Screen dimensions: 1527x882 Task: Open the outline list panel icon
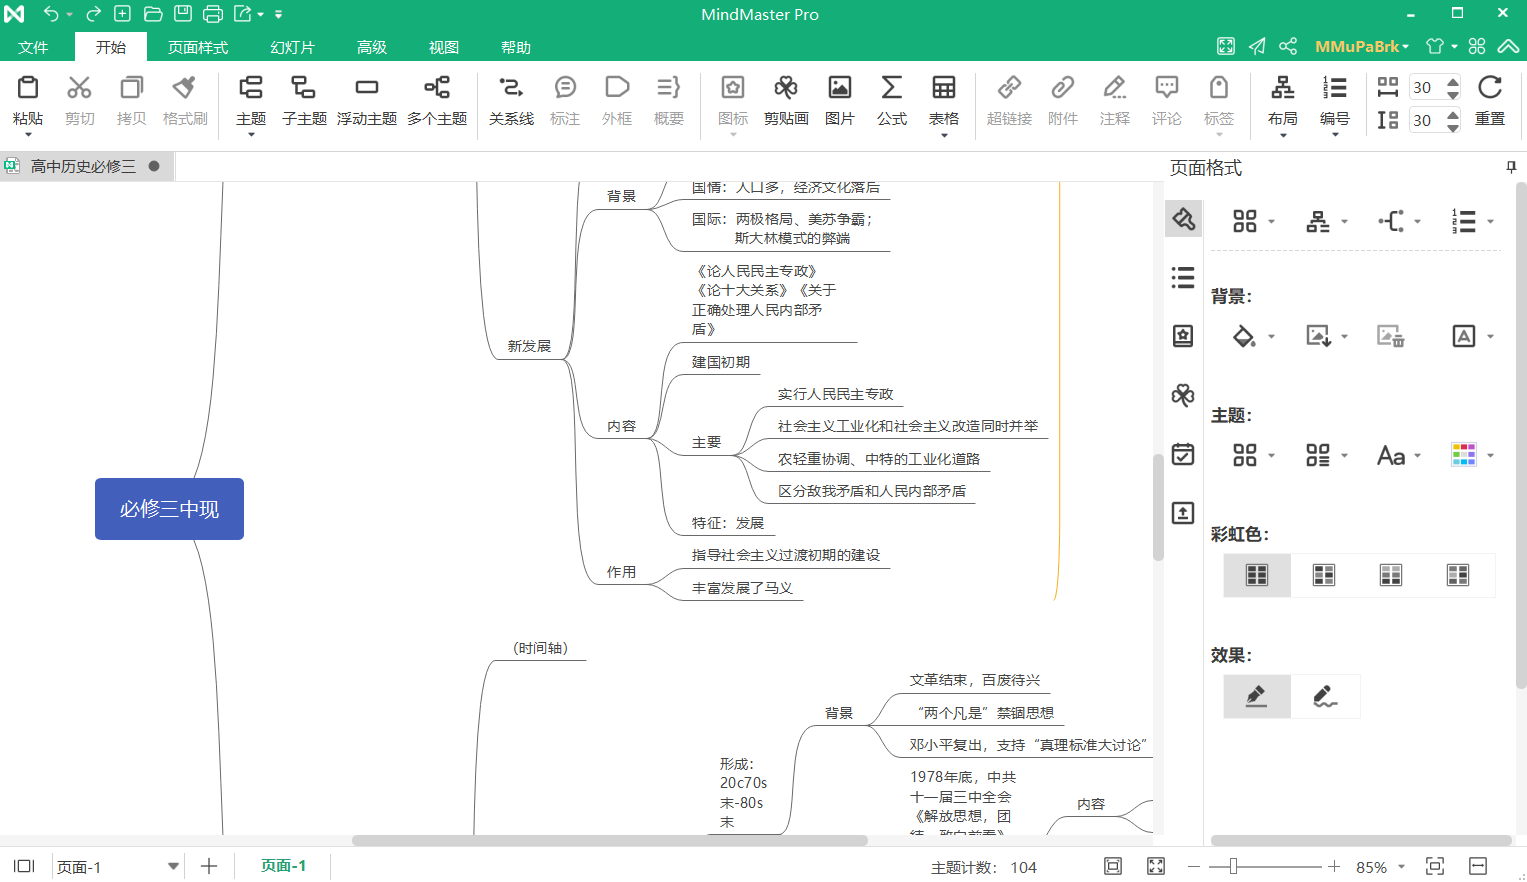point(1183,277)
